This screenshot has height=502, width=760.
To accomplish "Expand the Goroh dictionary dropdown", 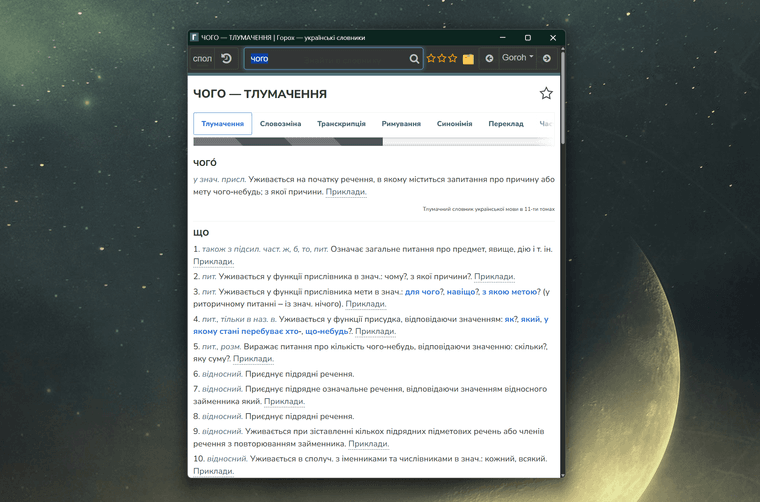I will point(517,59).
